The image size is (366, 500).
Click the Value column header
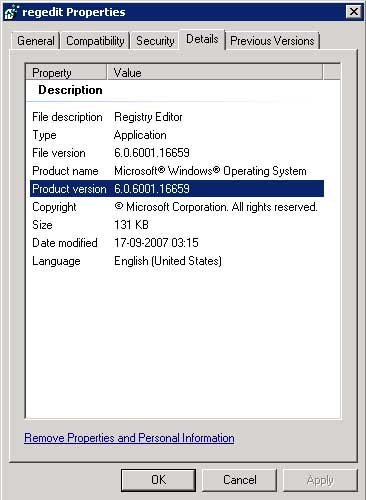tap(215, 72)
